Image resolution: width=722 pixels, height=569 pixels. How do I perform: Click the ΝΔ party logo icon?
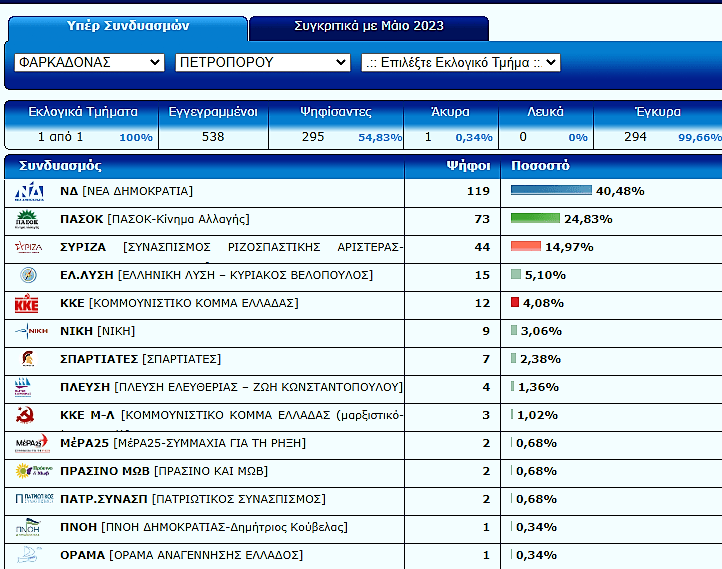(28, 191)
